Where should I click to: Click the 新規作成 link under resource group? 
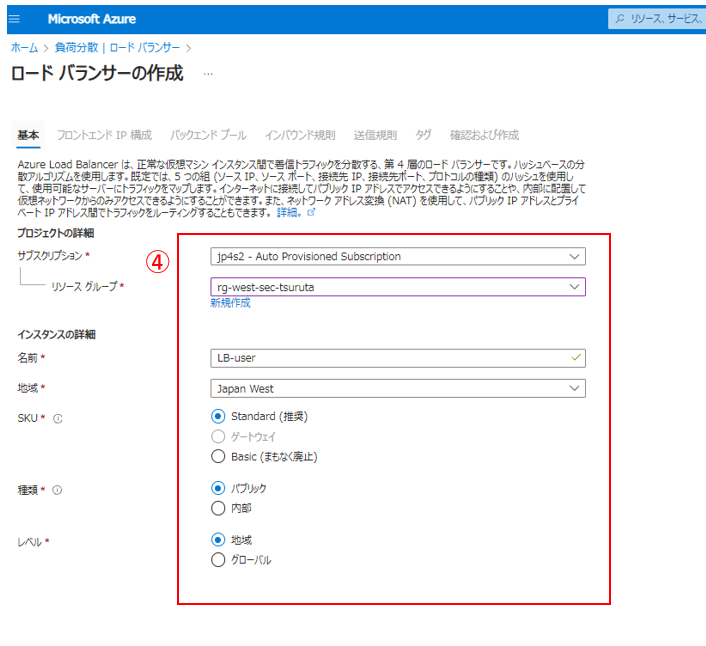click(x=230, y=303)
